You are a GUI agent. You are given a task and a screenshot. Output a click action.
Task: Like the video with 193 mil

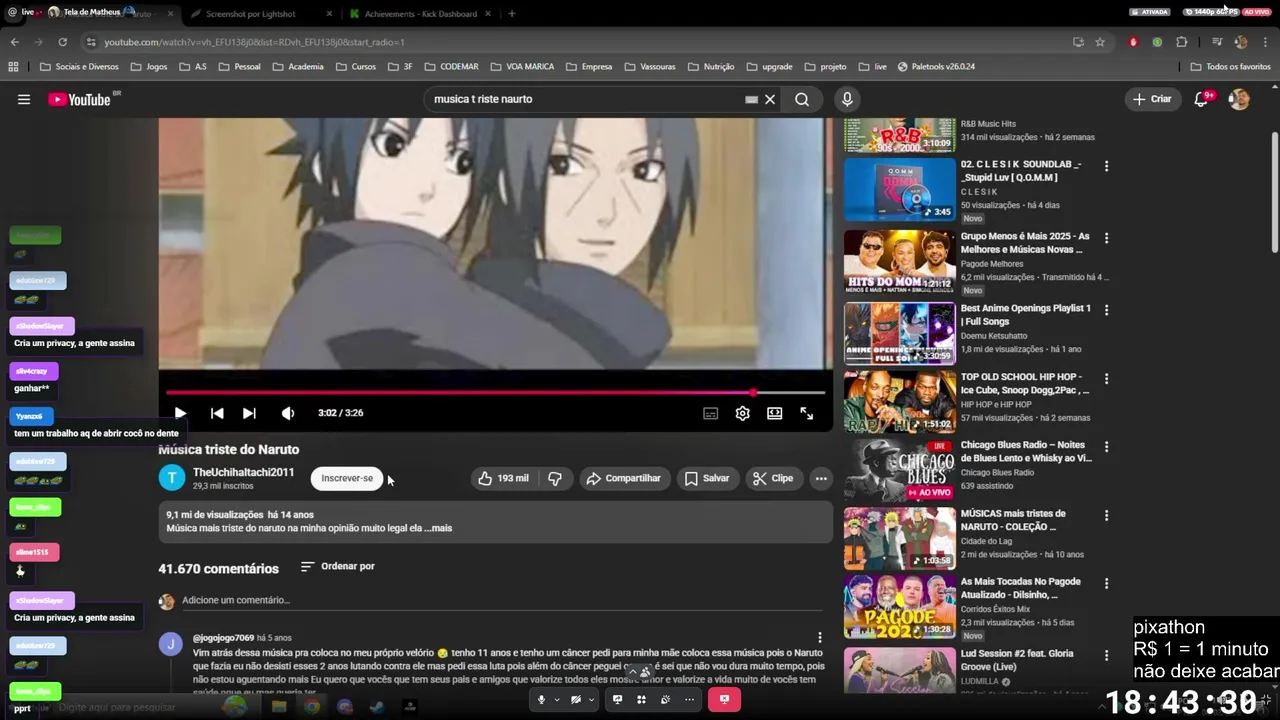coord(504,478)
